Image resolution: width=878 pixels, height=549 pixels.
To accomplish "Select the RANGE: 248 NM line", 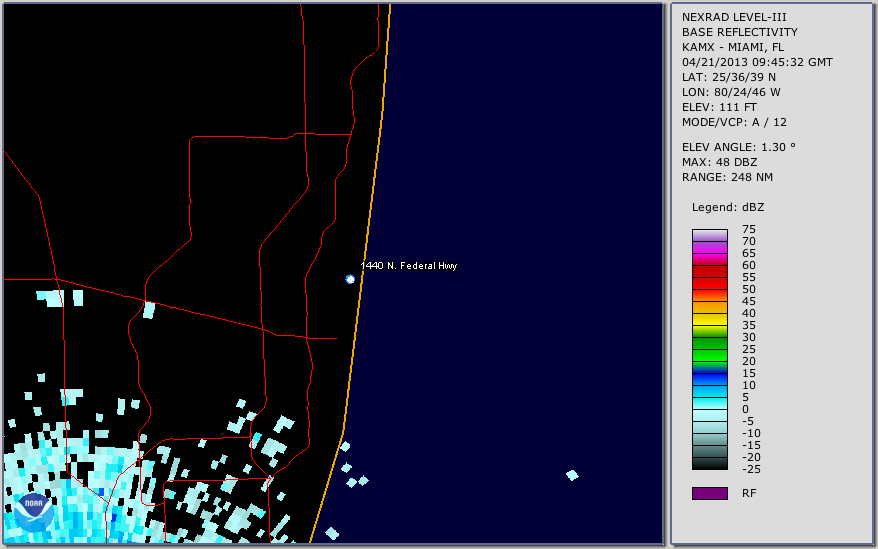I will click(727, 177).
